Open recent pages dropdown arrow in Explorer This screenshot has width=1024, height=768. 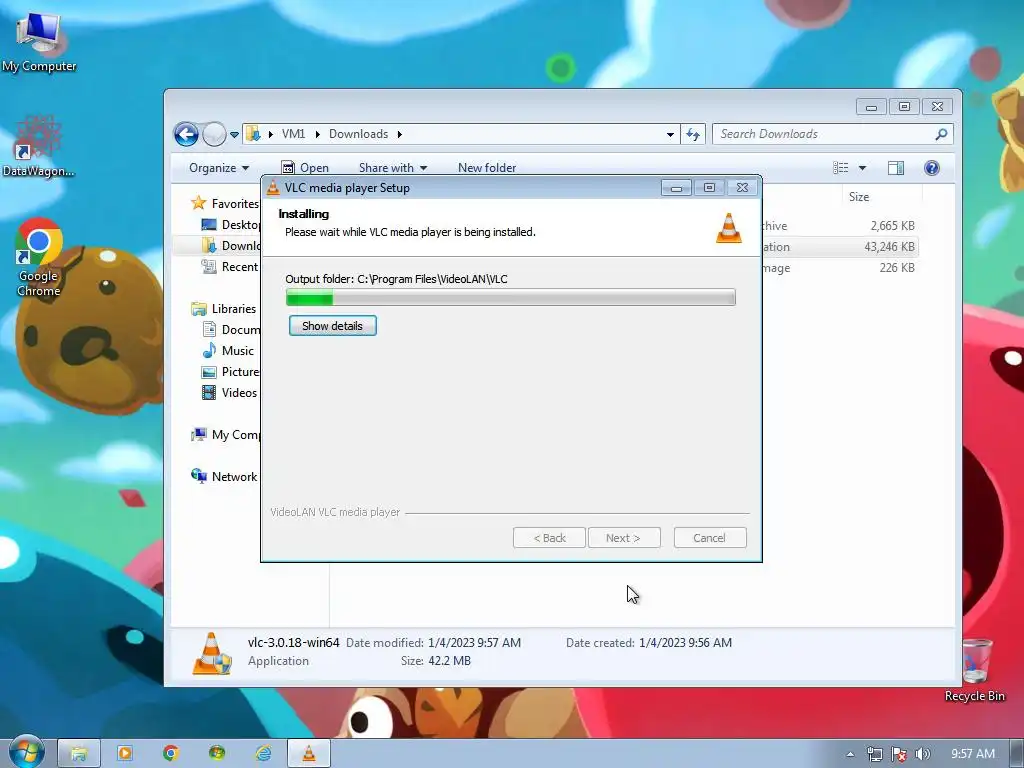[x=234, y=135]
